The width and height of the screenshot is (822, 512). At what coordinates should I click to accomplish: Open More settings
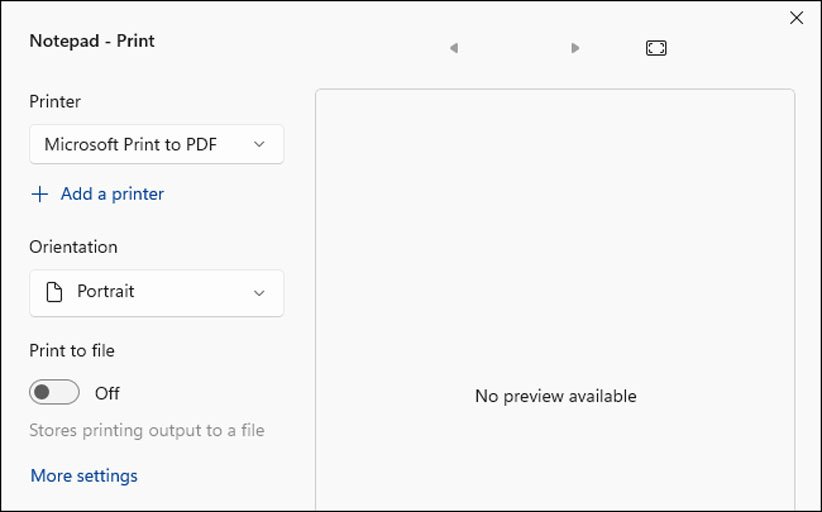pyautogui.click(x=84, y=476)
